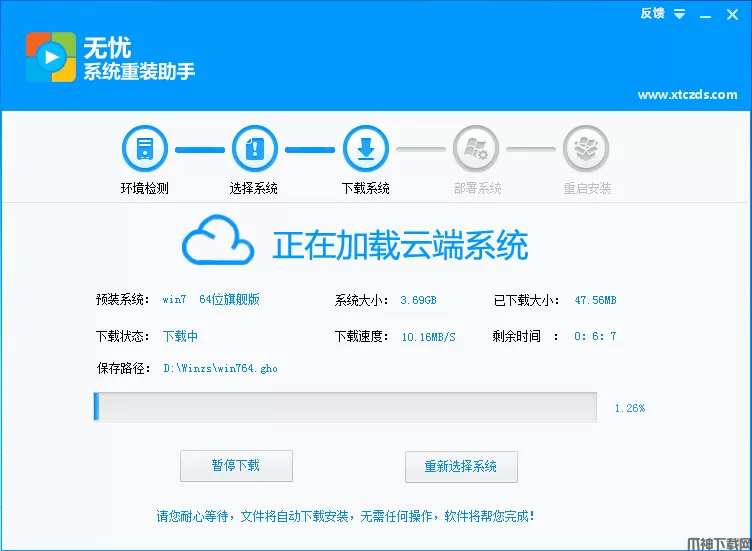Click the 已下载大小 label

(527, 300)
